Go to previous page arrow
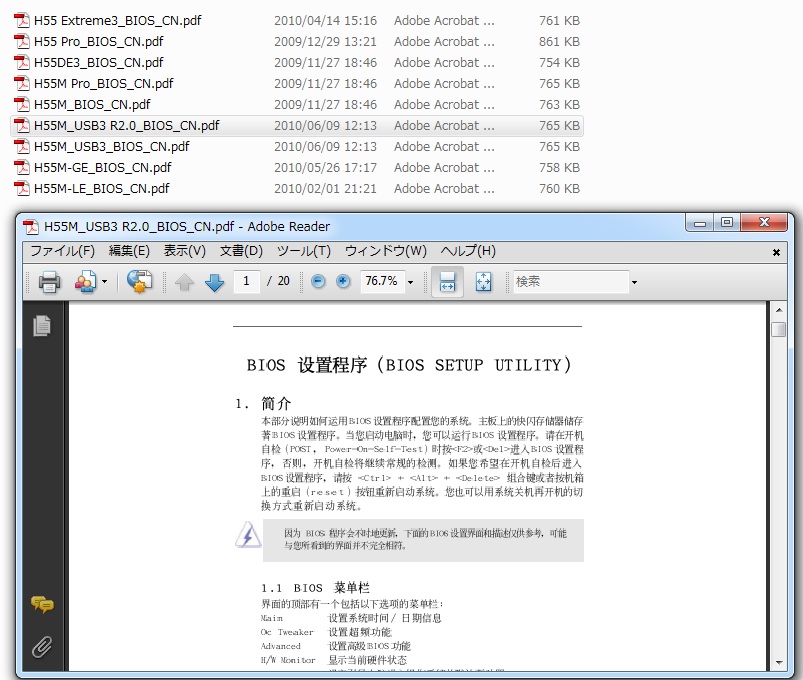The width and height of the screenshot is (803, 680). pos(184,282)
